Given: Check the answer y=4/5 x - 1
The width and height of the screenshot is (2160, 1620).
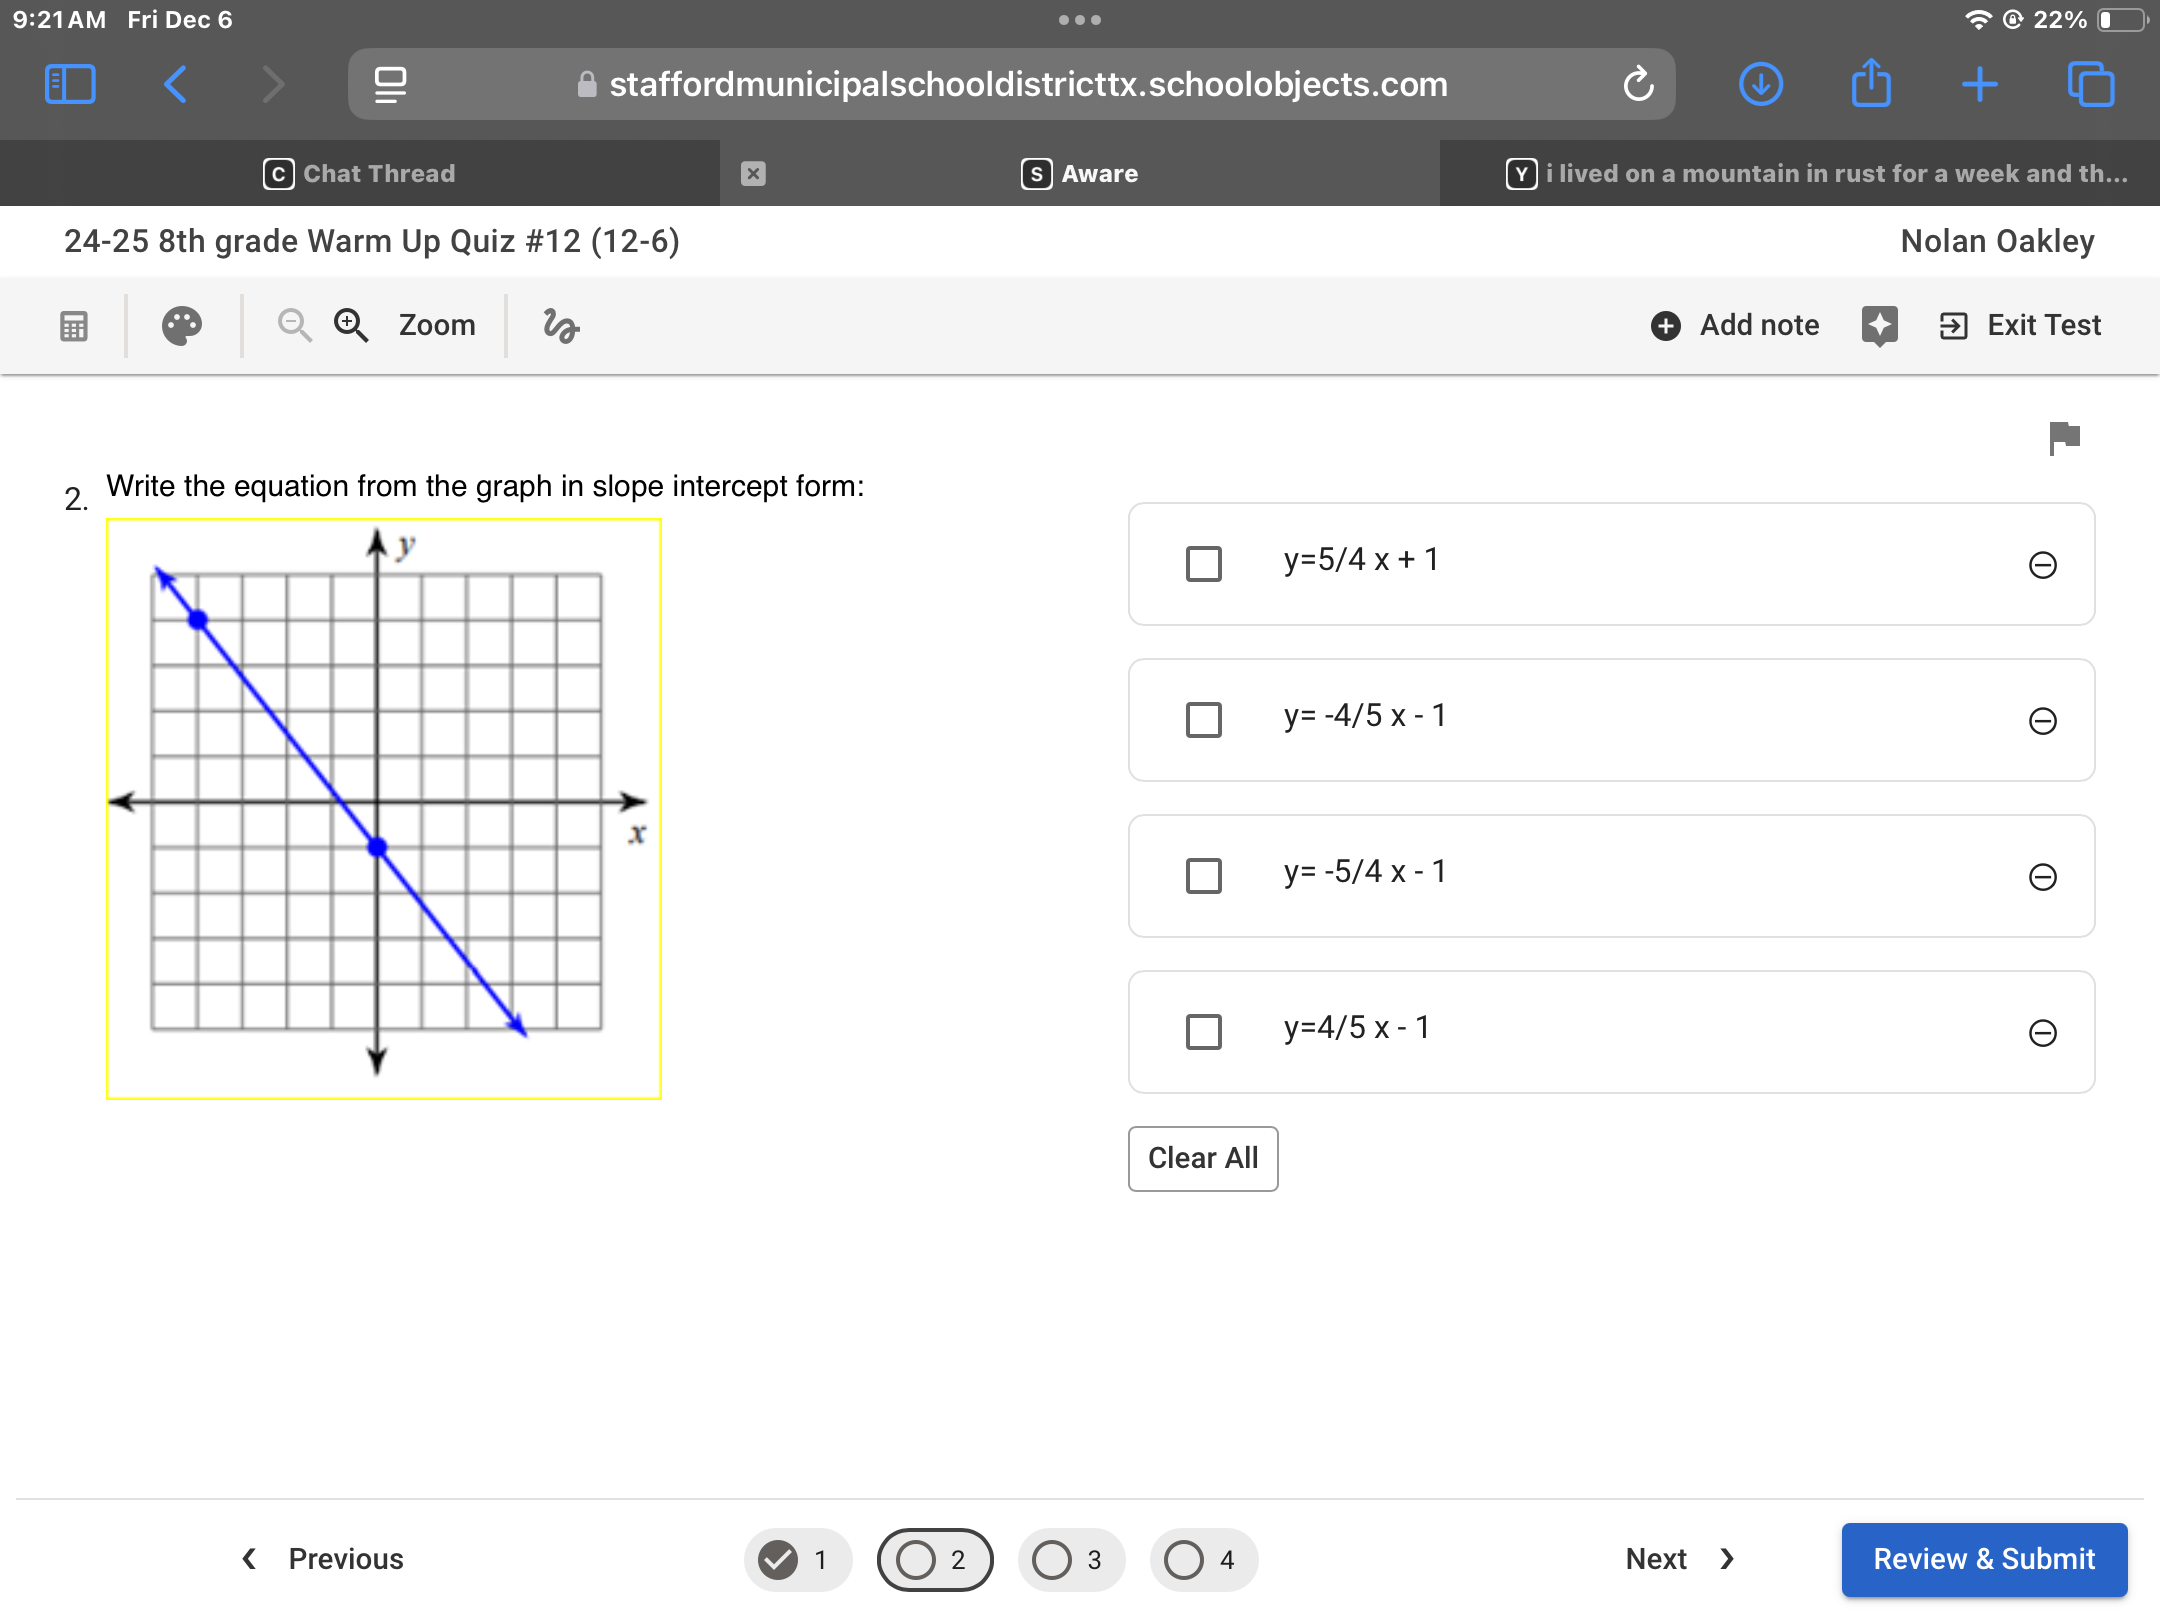Looking at the screenshot, I should tap(1204, 1032).
